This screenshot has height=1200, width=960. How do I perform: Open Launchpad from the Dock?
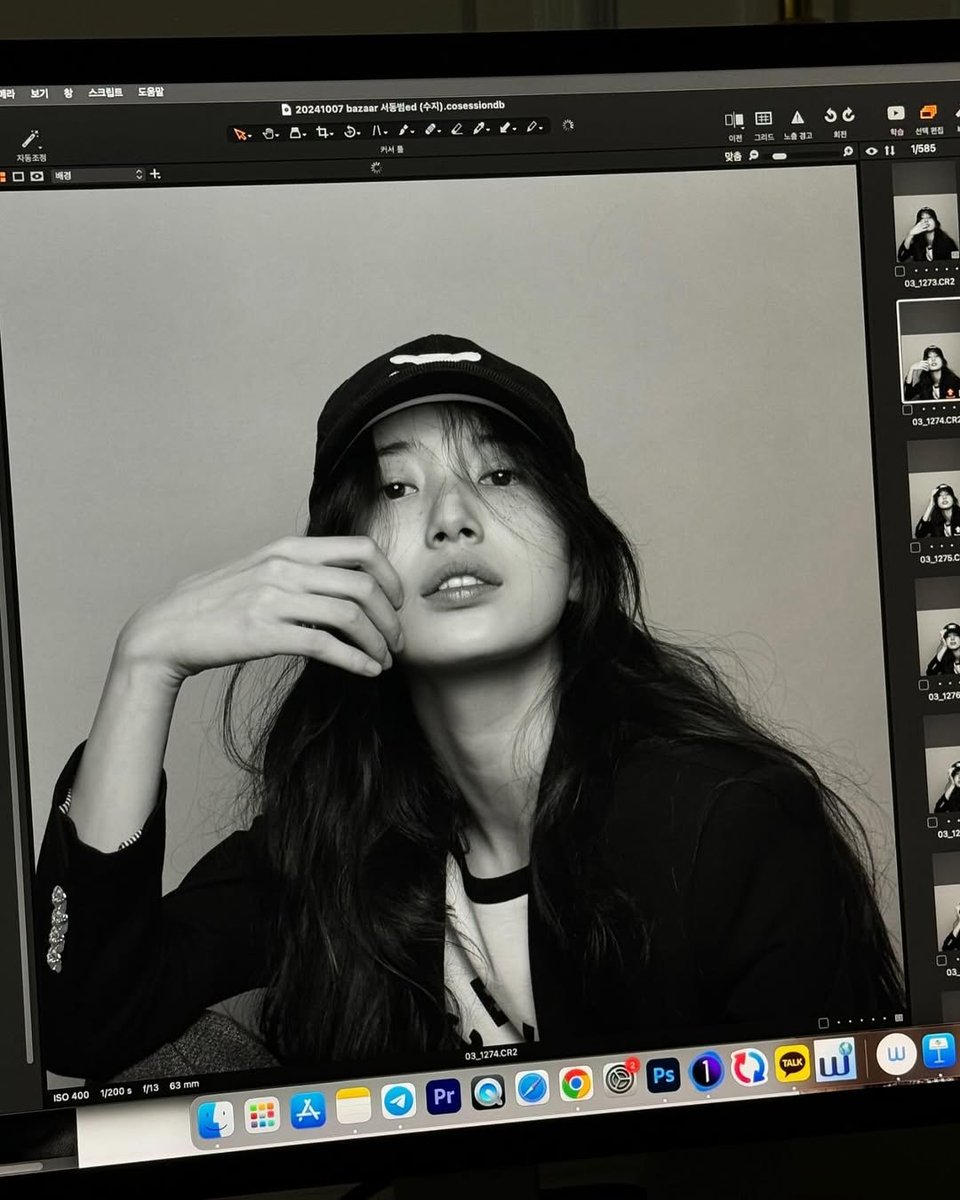pos(262,1114)
